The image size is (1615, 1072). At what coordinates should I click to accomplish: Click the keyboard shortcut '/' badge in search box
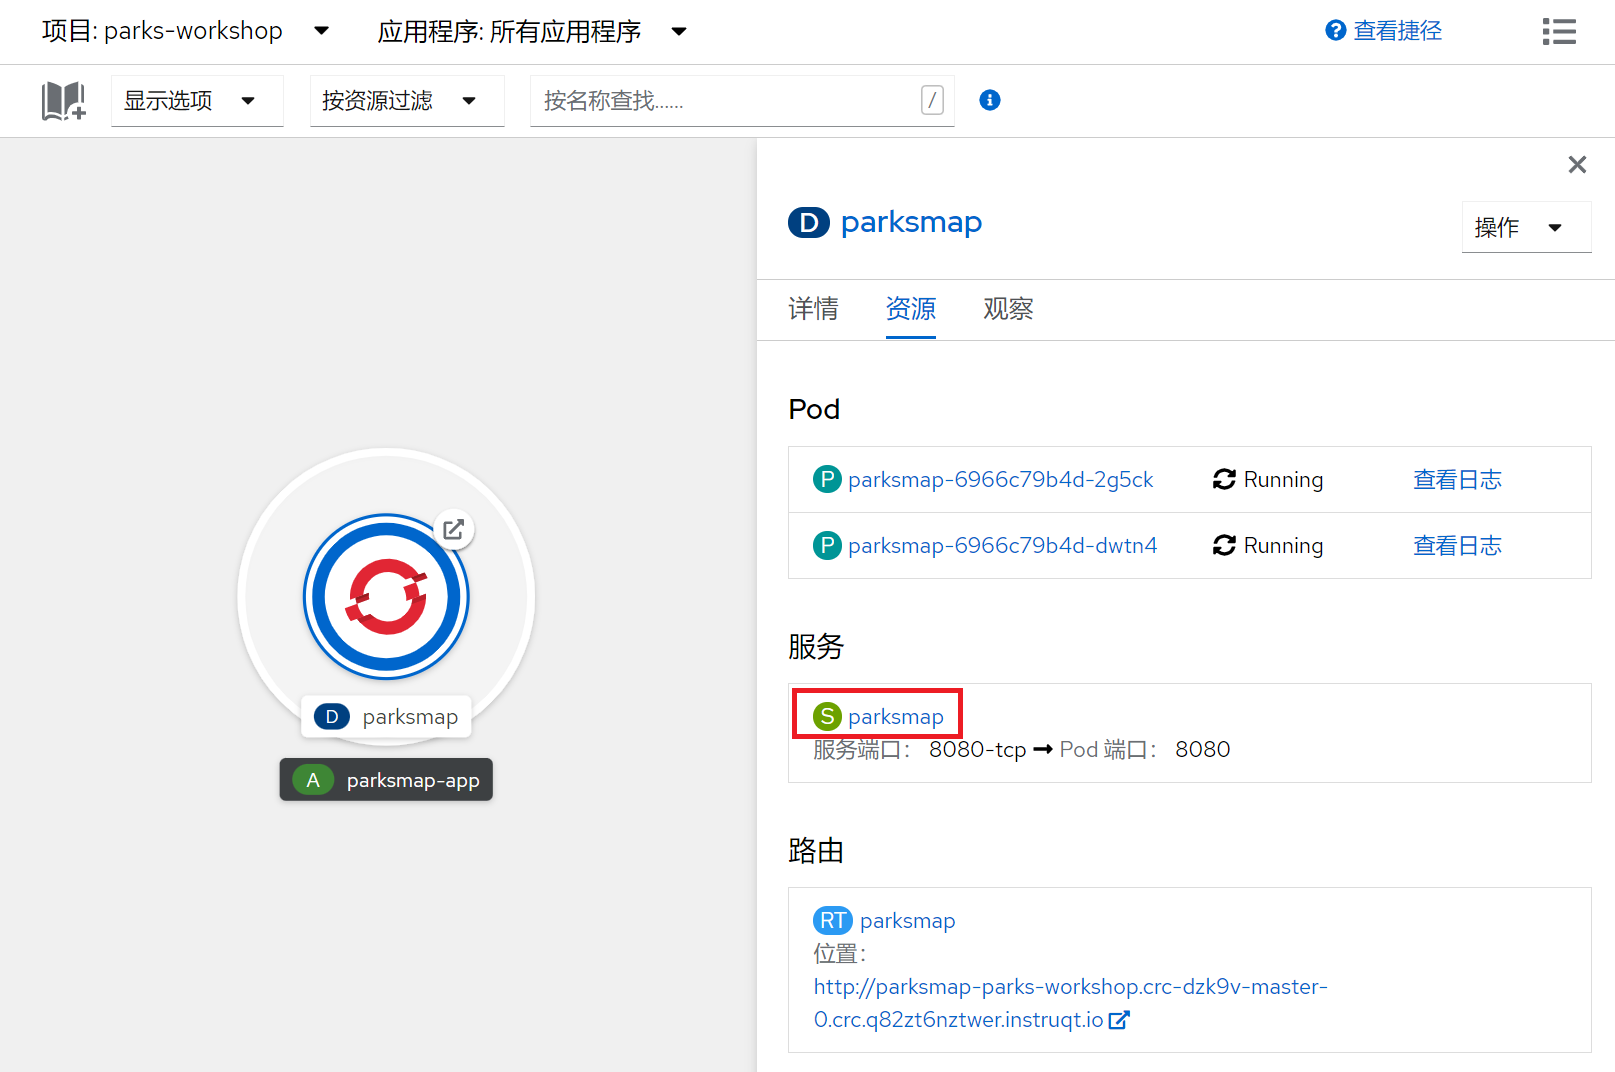pyautogui.click(x=932, y=100)
